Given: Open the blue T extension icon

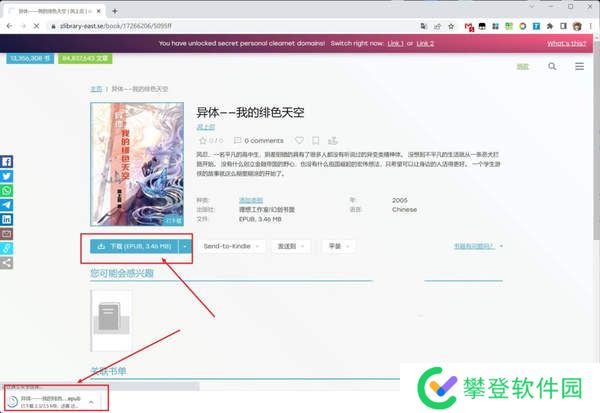Looking at the screenshot, I should point(536,26).
